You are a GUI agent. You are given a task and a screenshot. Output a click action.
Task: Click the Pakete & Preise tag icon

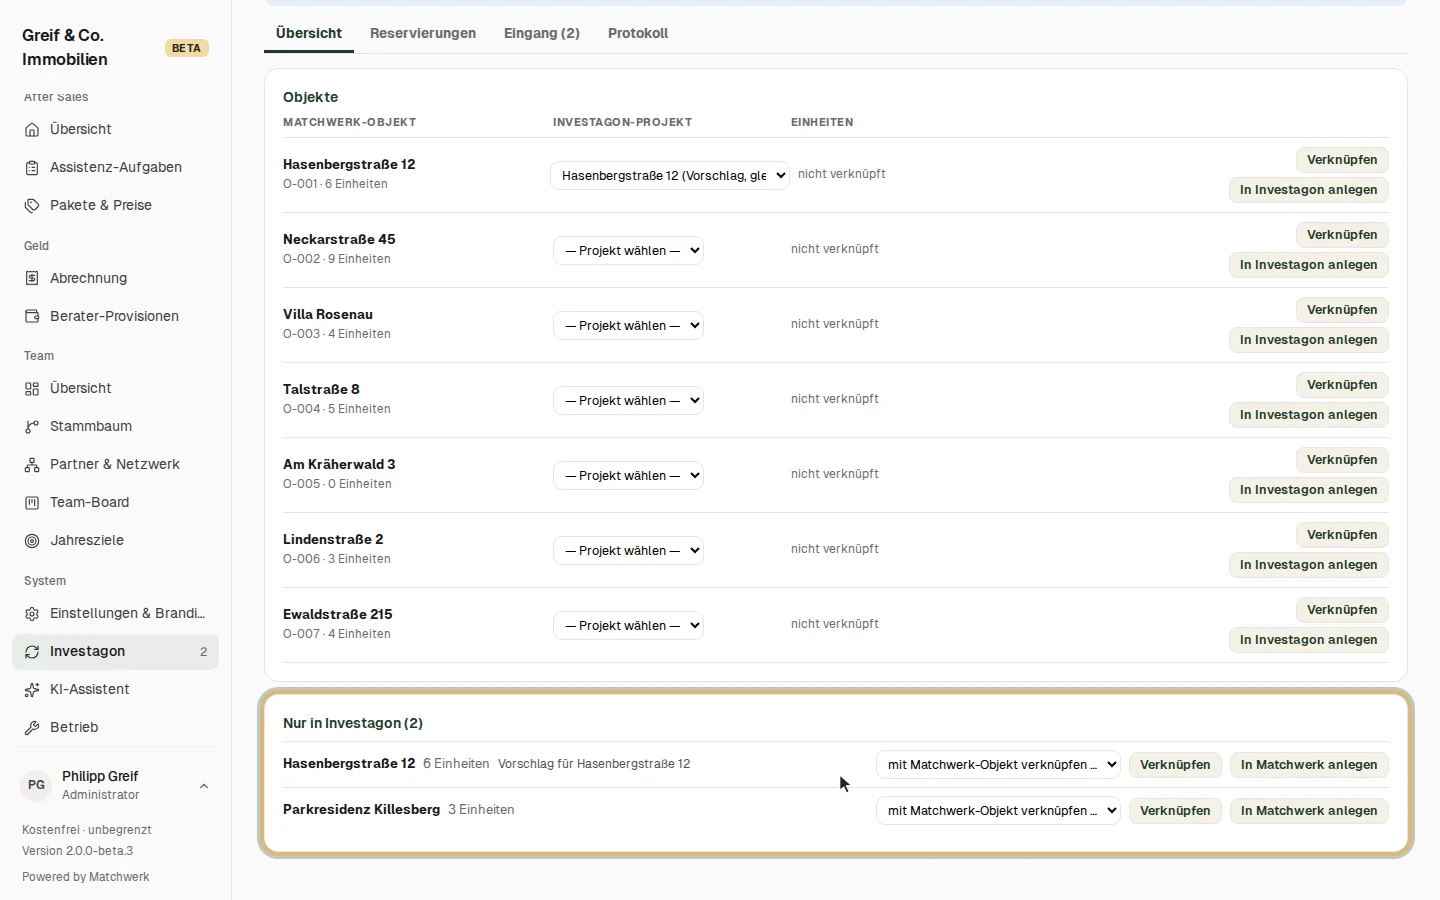point(32,206)
